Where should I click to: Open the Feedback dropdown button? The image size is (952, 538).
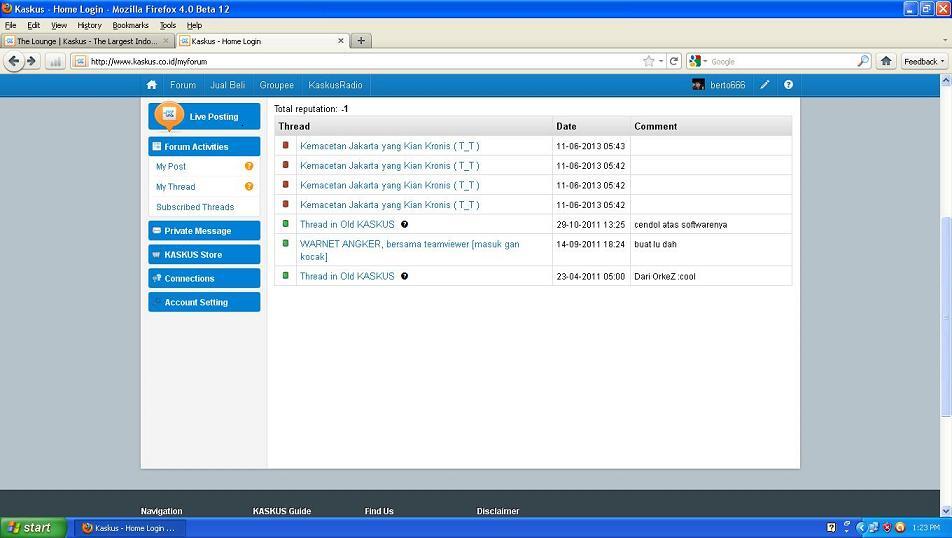click(924, 61)
